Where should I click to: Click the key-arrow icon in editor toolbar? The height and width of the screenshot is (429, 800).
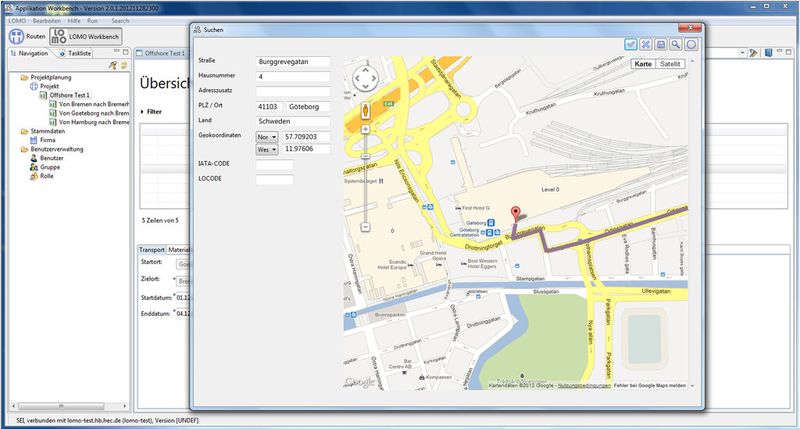tap(753, 53)
